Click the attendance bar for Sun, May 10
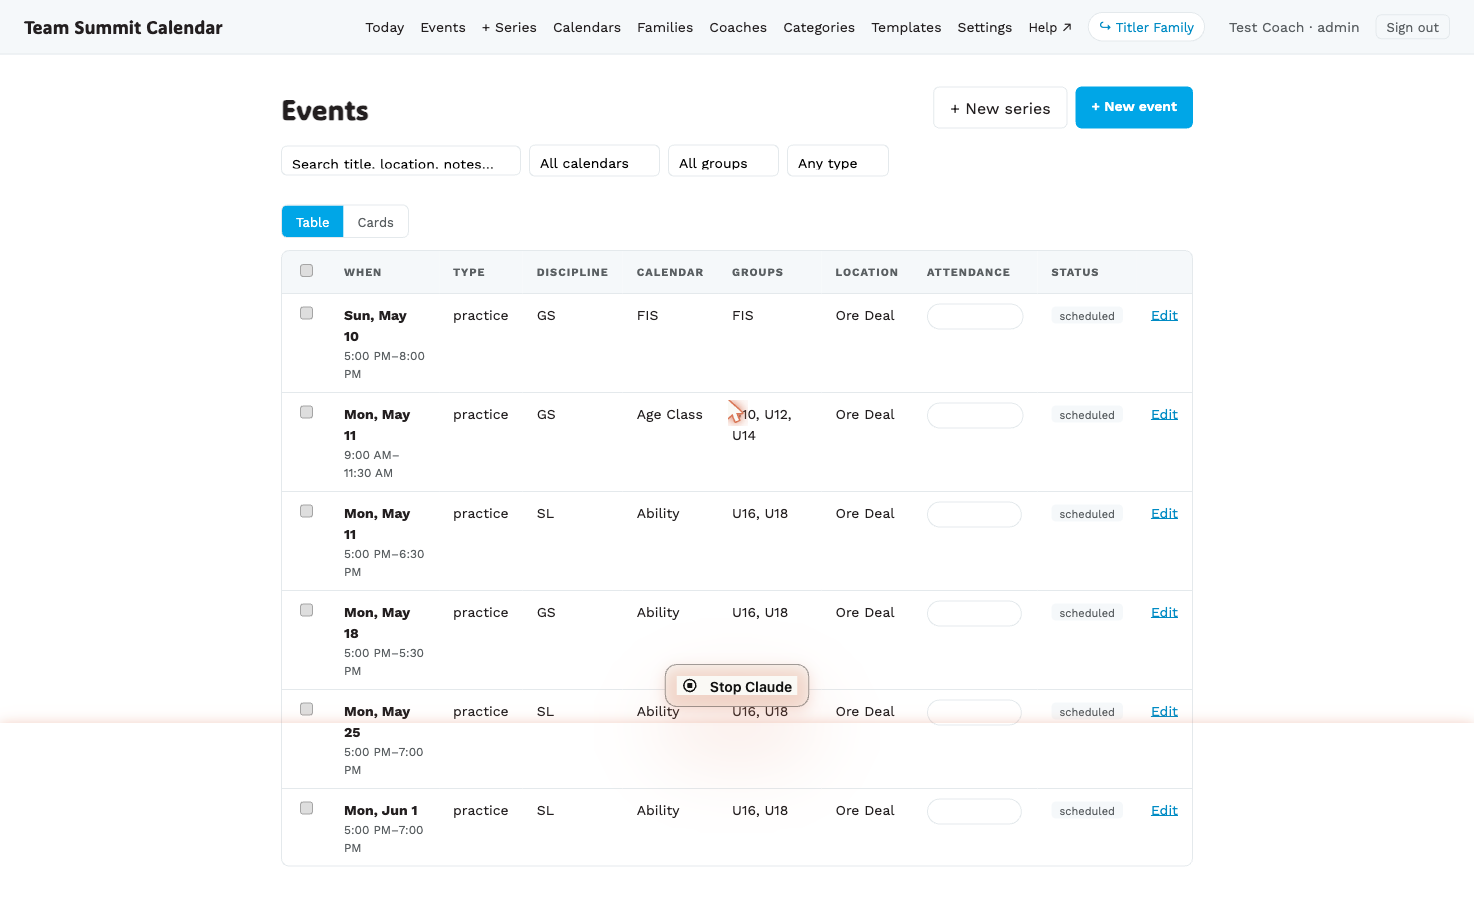 (x=975, y=316)
